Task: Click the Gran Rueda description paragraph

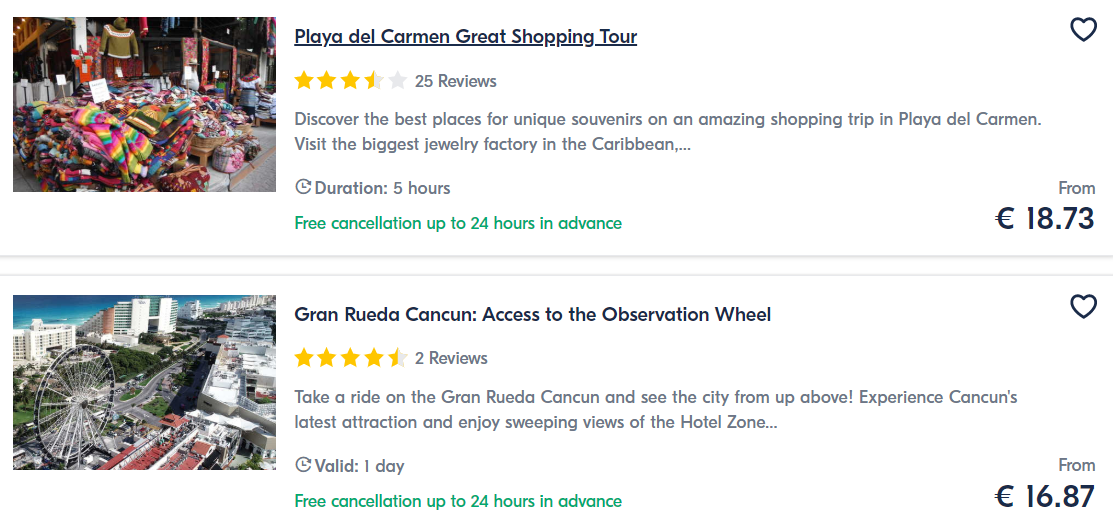Action: coord(656,410)
